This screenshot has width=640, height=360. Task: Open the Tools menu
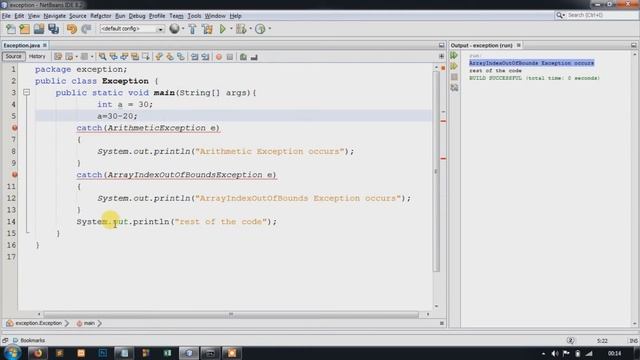pyautogui.click(x=194, y=16)
